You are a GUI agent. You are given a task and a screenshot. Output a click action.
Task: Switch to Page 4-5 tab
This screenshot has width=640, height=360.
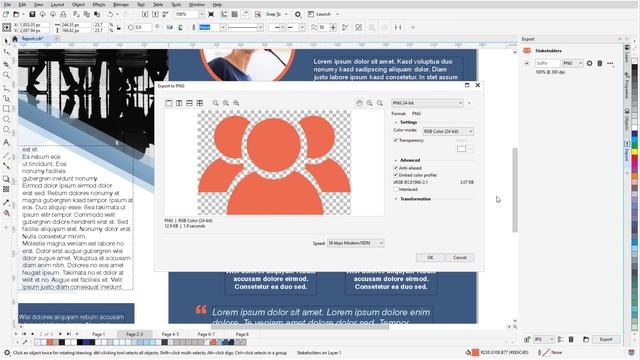point(171,334)
